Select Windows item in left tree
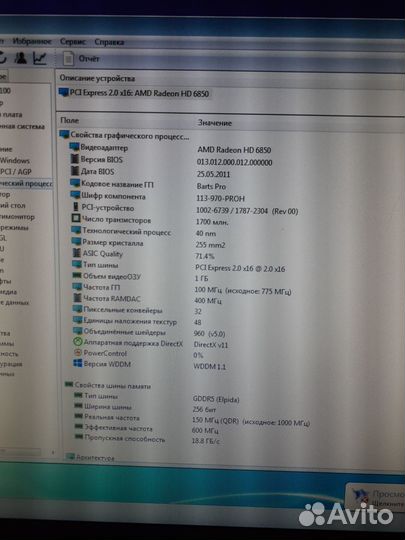Image resolution: width=405 pixels, height=540 pixels. click(15, 160)
